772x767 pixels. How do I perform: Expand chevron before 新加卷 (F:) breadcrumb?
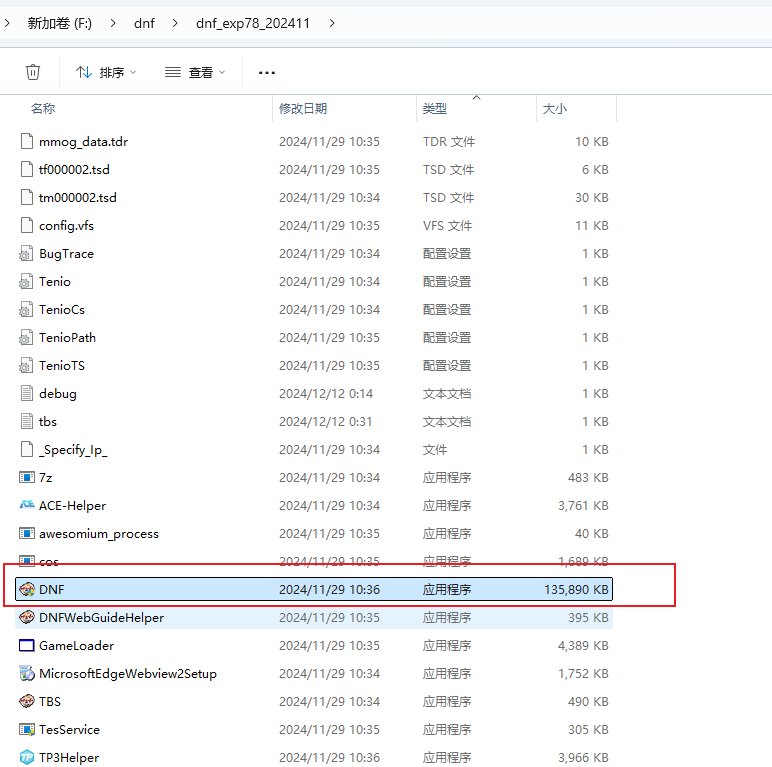6,23
